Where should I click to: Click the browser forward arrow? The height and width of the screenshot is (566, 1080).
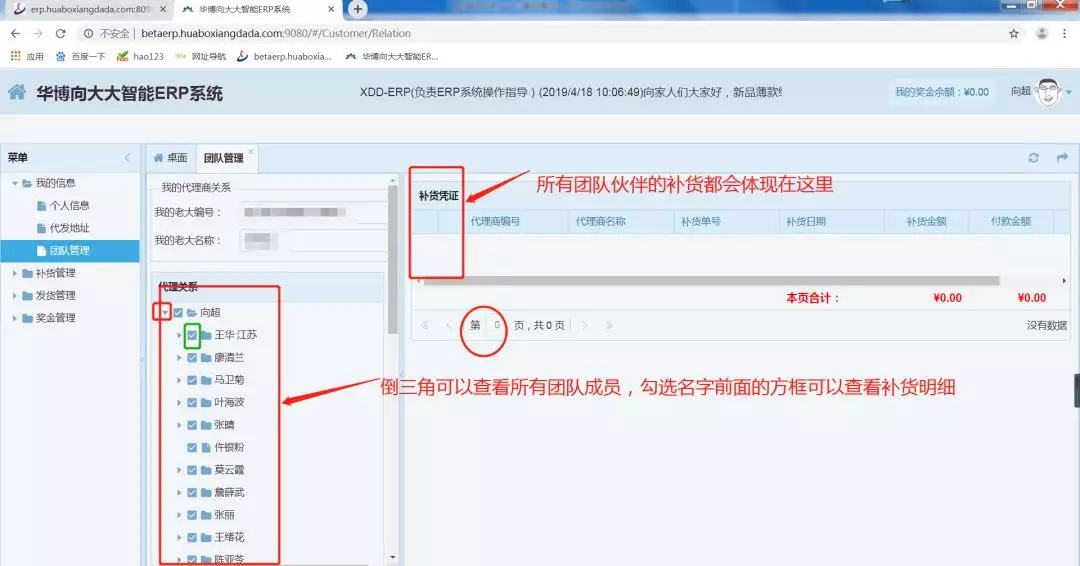[38, 33]
